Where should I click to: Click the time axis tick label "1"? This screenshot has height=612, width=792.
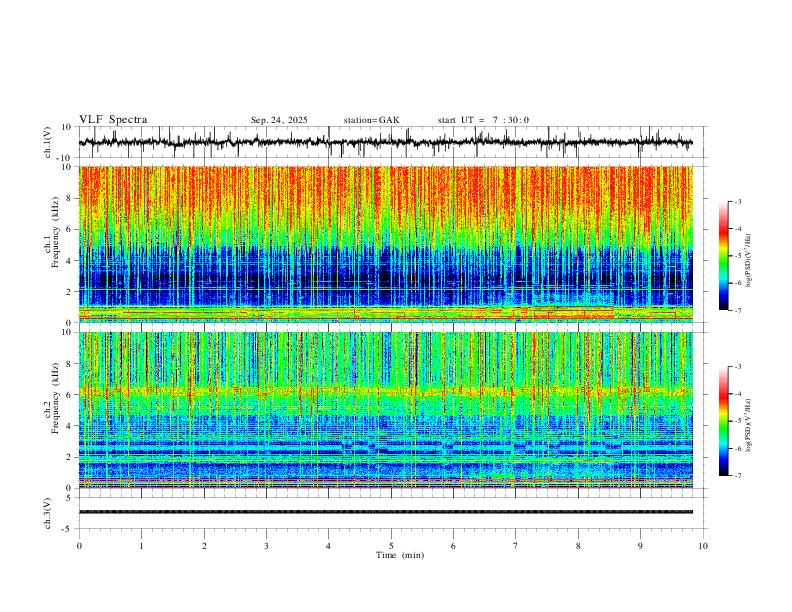click(141, 546)
